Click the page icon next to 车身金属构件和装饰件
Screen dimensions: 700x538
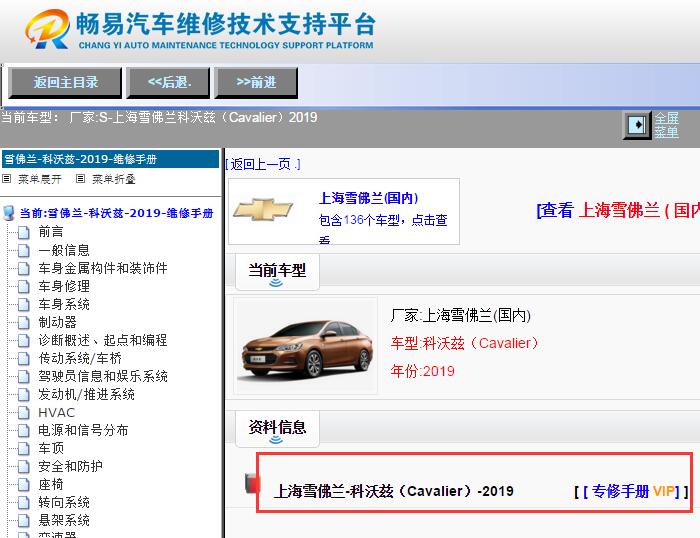(x=24, y=268)
